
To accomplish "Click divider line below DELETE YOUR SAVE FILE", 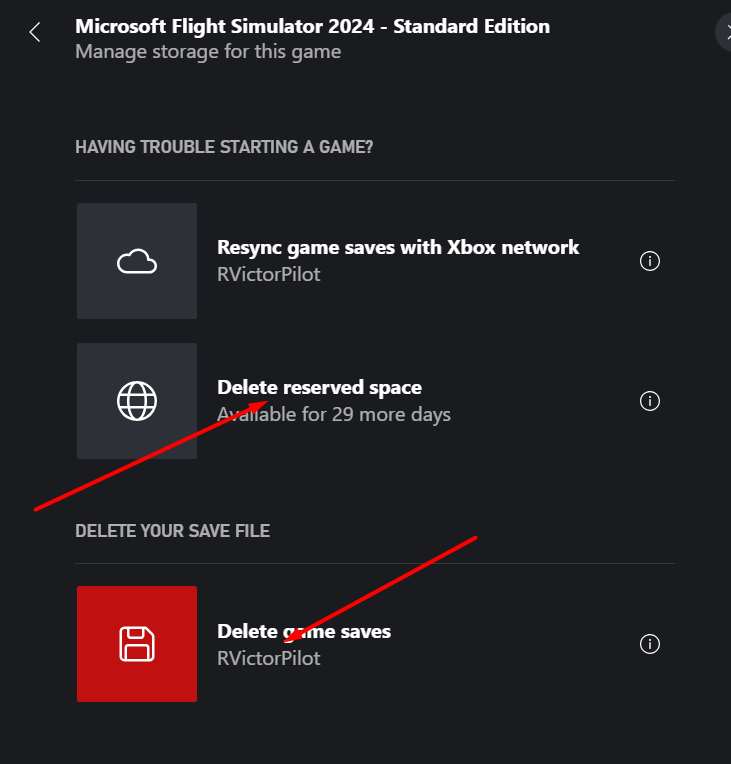I will coord(375,563).
